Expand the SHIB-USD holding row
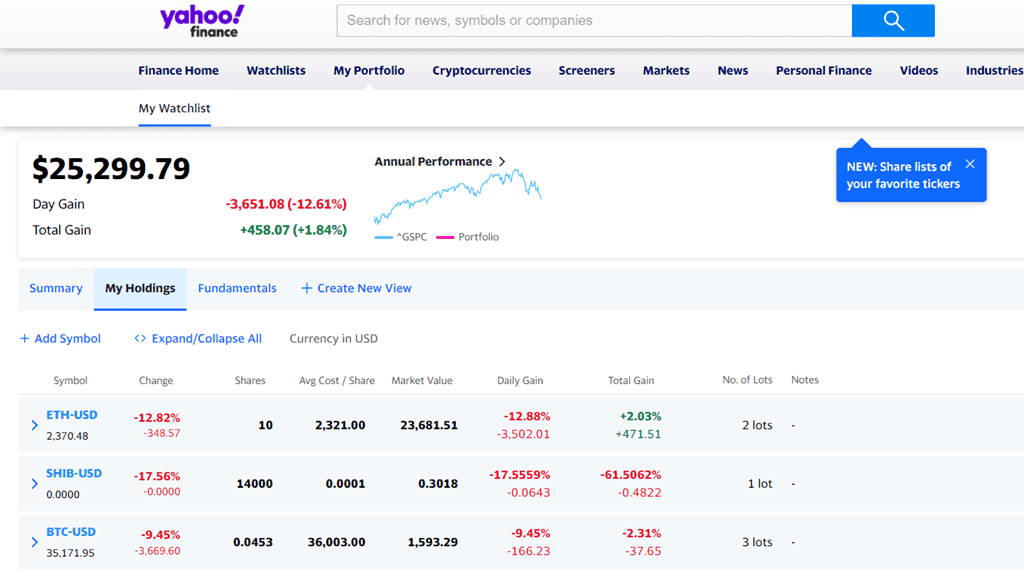 pos(35,484)
